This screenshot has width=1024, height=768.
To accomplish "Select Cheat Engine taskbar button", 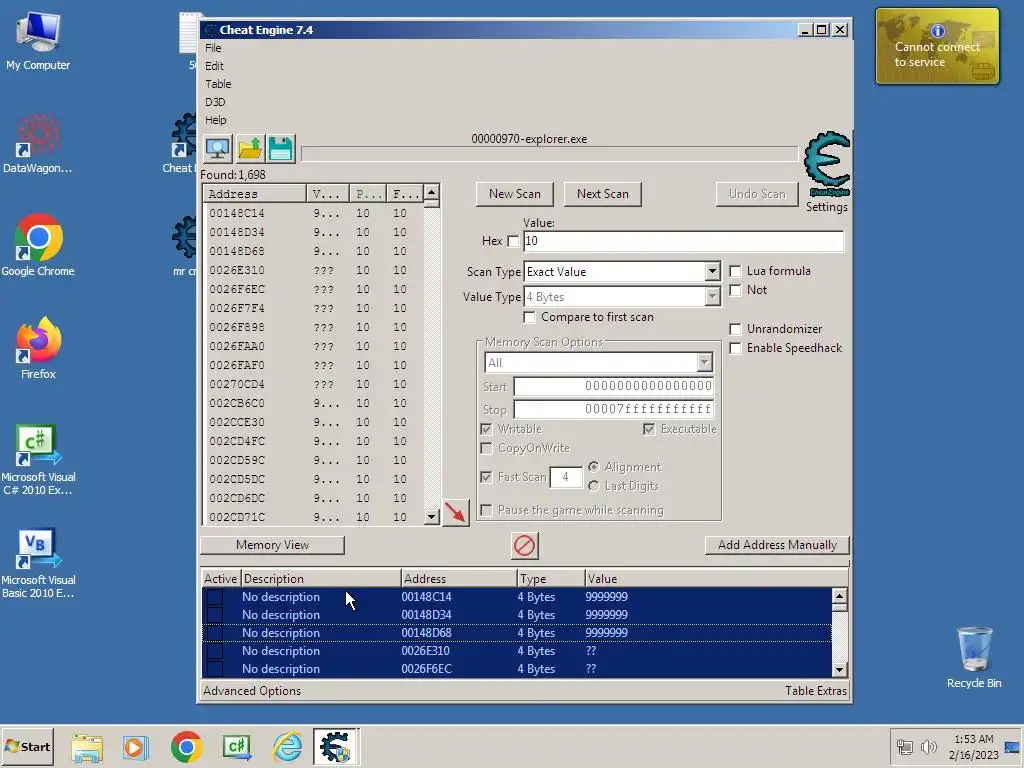I will tap(335, 747).
